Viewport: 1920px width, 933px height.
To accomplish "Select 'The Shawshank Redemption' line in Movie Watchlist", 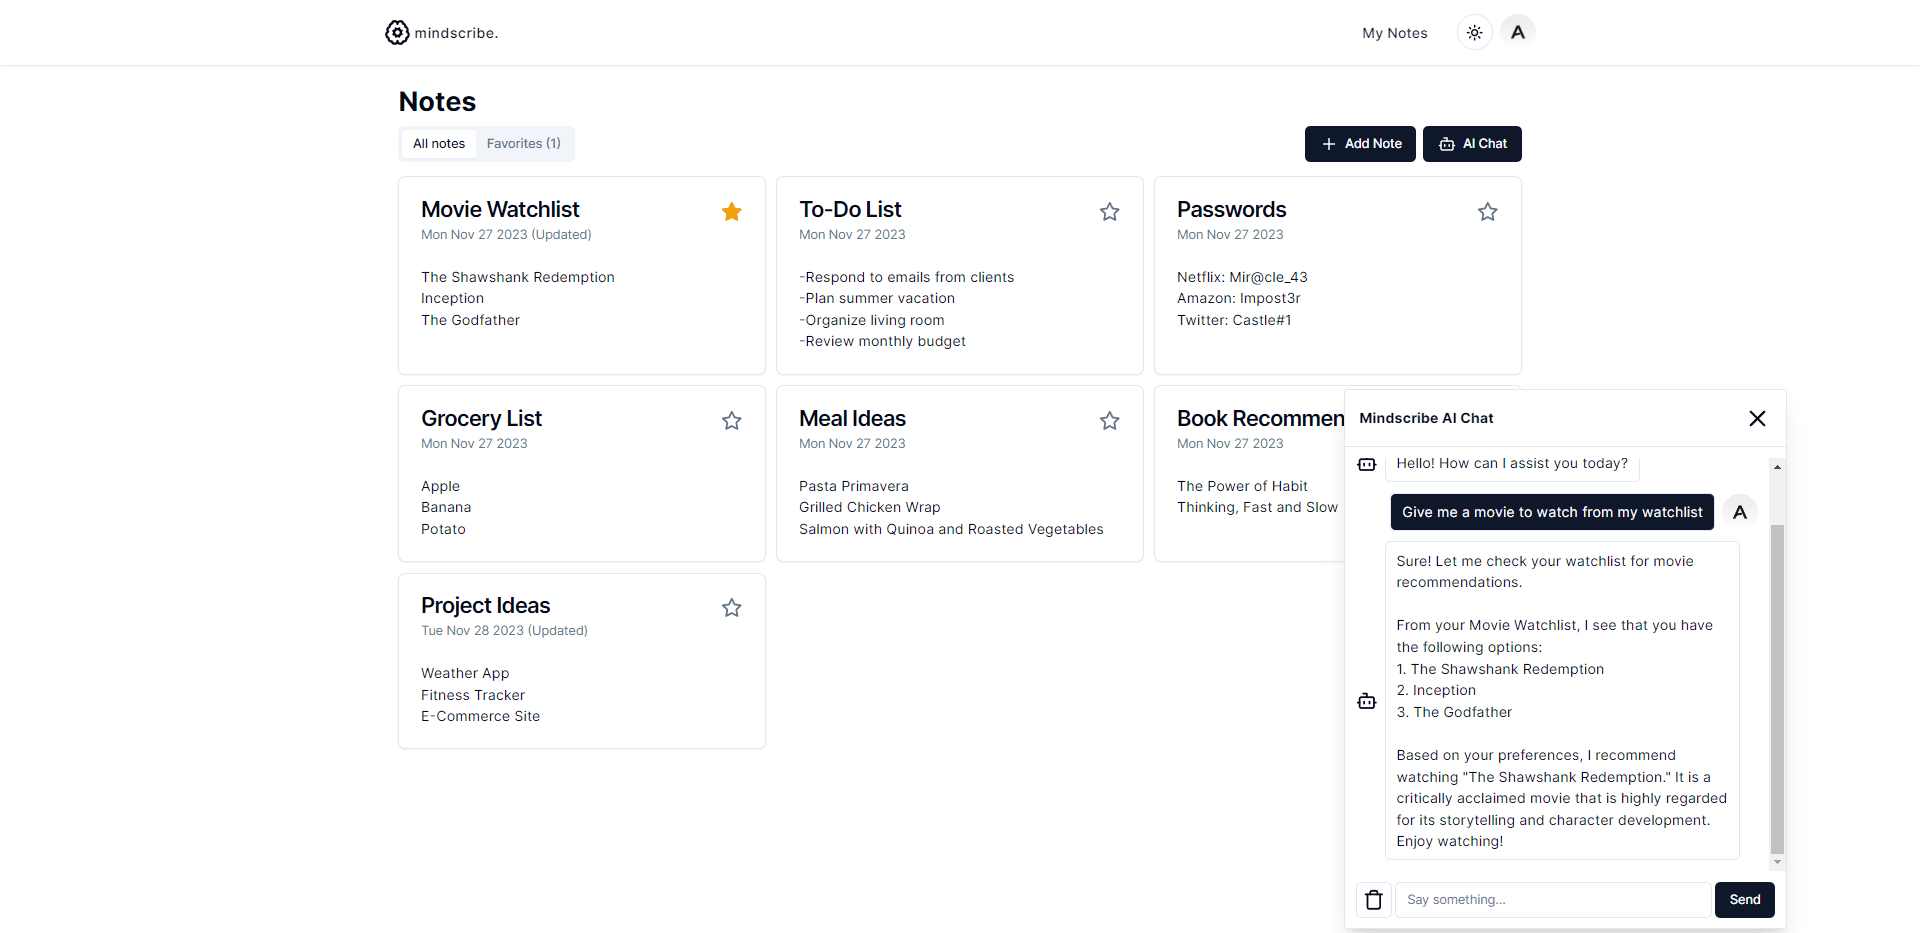I will point(518,277).
